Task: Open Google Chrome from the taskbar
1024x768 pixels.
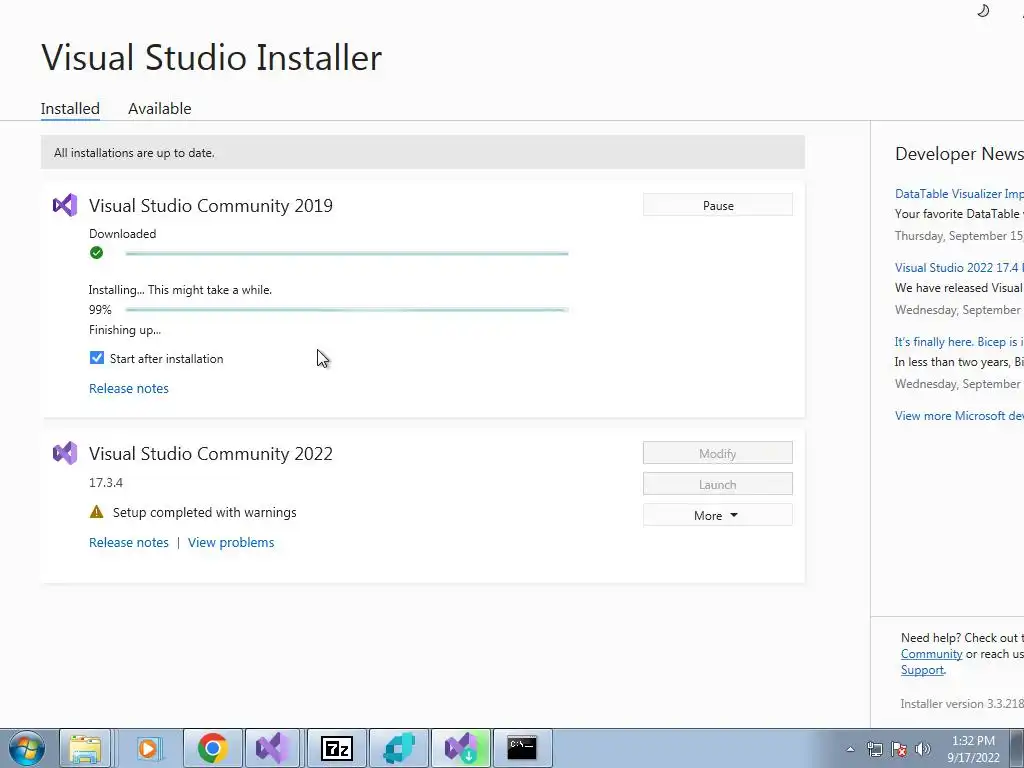Action: pyautogui.click(x=212, y=748)
